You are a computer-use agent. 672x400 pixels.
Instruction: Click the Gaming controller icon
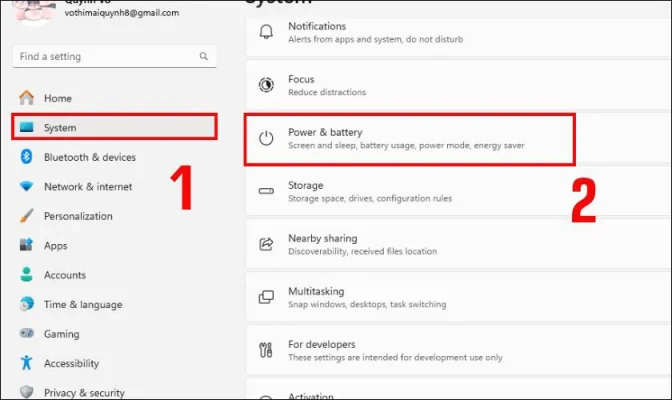pyautogui.click(x=26, y=334)
